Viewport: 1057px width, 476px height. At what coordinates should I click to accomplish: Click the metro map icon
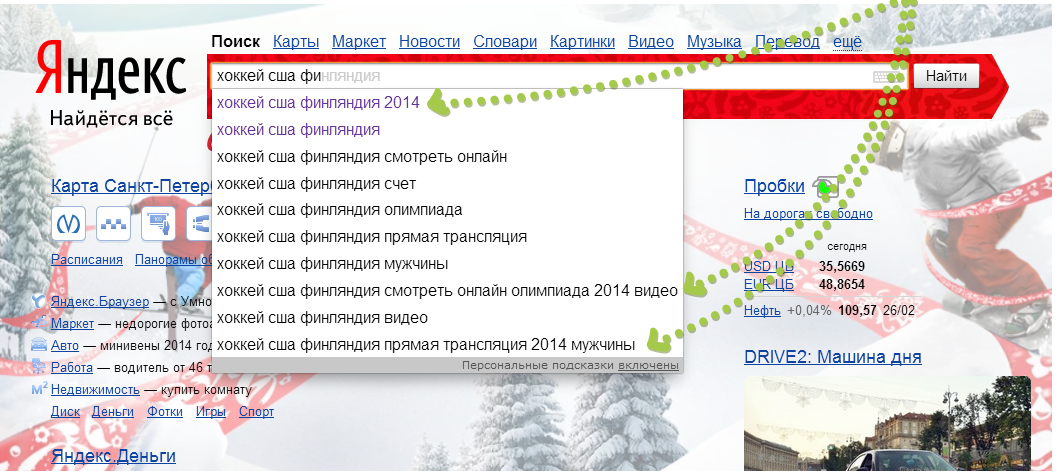pos(69,224)
